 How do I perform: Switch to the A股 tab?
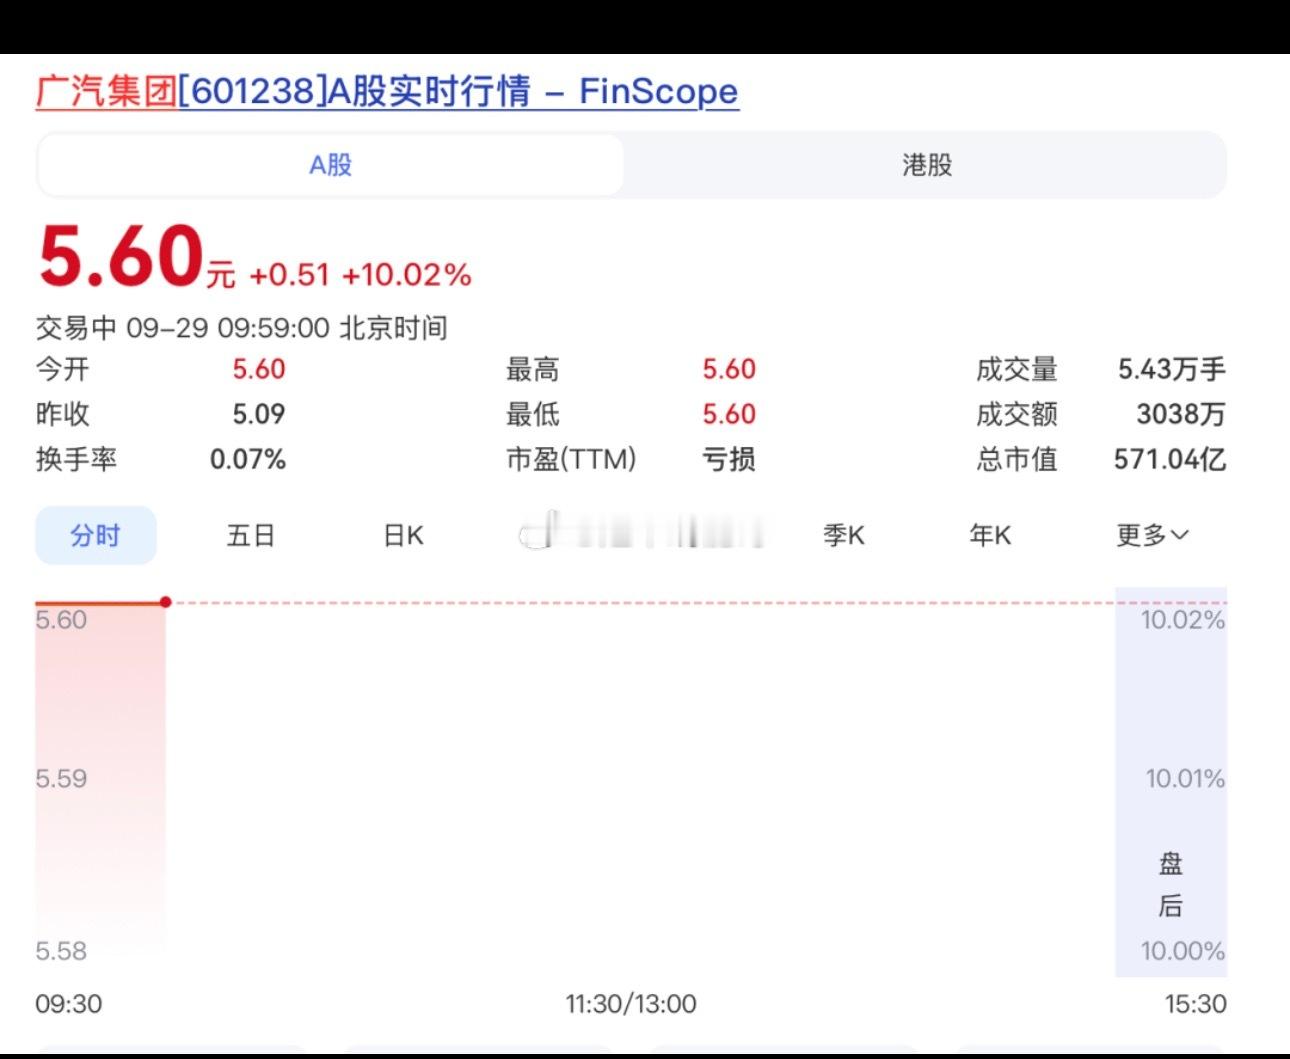click(x=331, y=165)
